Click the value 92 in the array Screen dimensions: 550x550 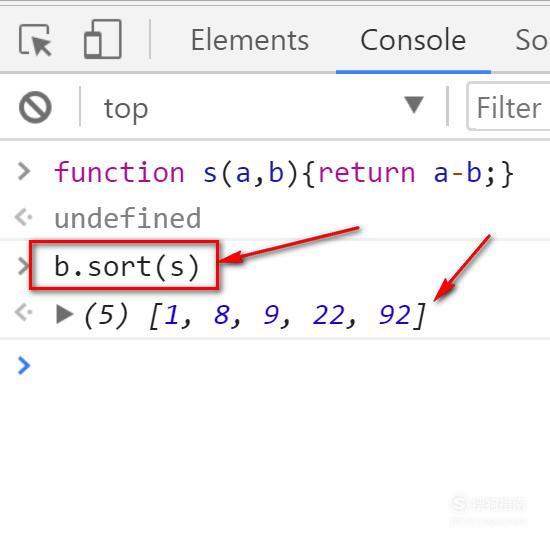point(395,314)
